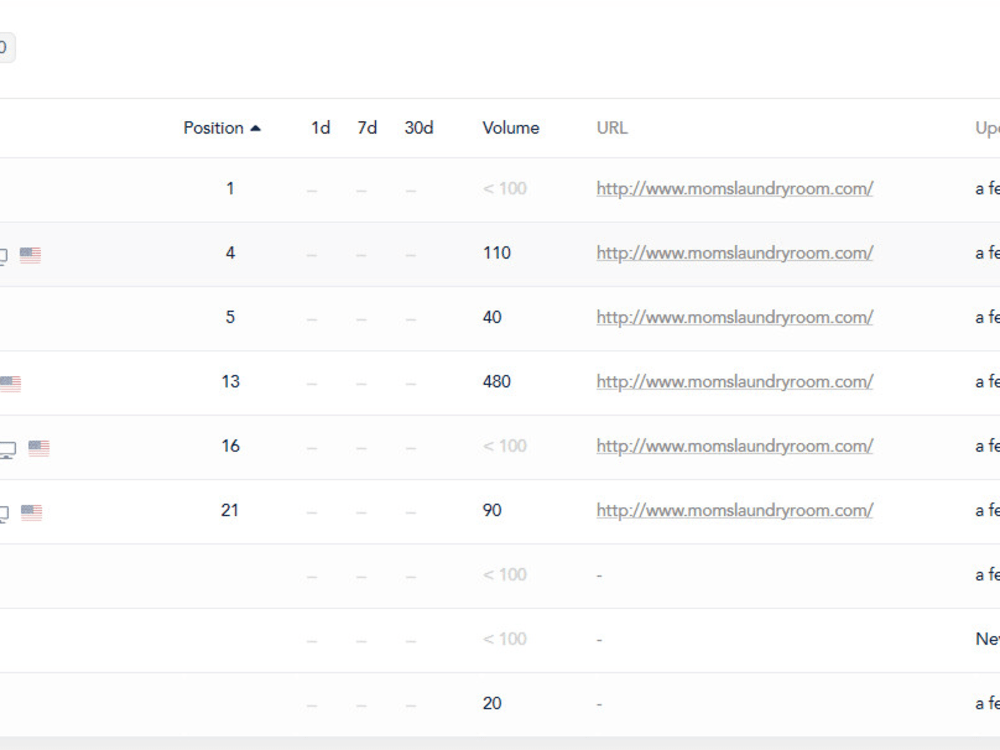Click US flag icon in position 13 row
Viewport: 1000px width, 750px height.
tap(10, 383)
